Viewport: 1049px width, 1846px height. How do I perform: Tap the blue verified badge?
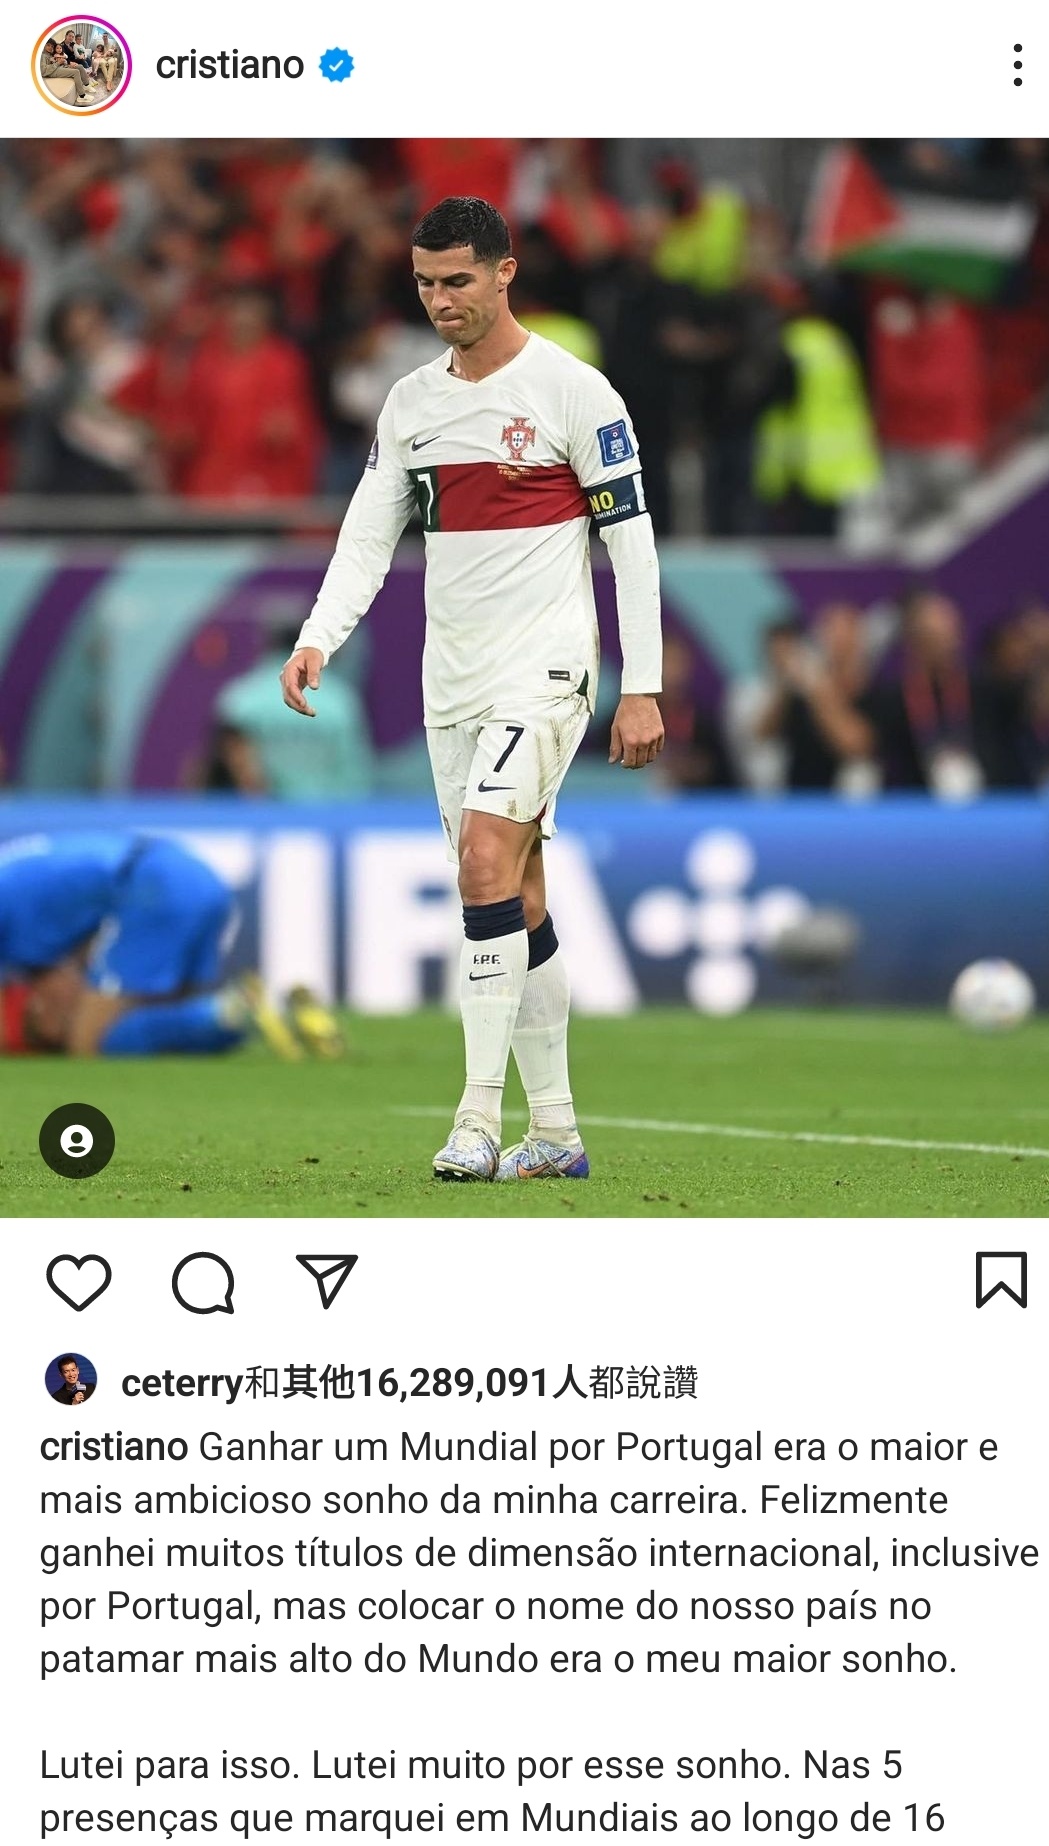coord(336,65)
